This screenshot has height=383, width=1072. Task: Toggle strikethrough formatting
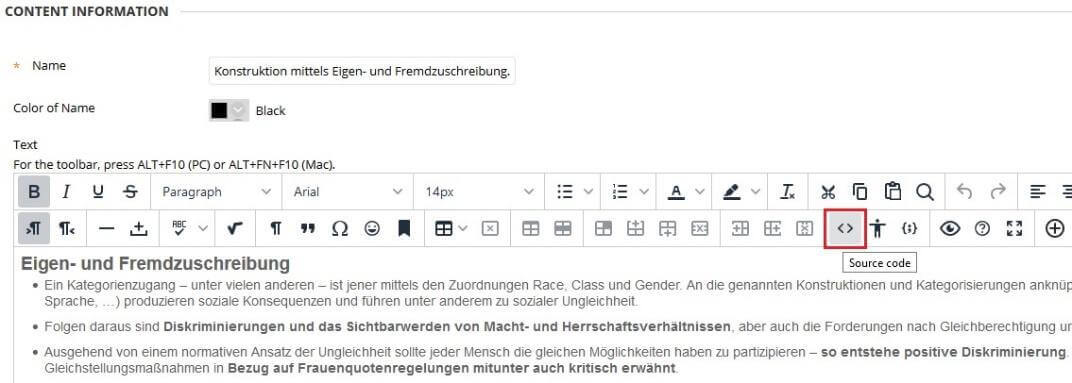click(130, 192)
